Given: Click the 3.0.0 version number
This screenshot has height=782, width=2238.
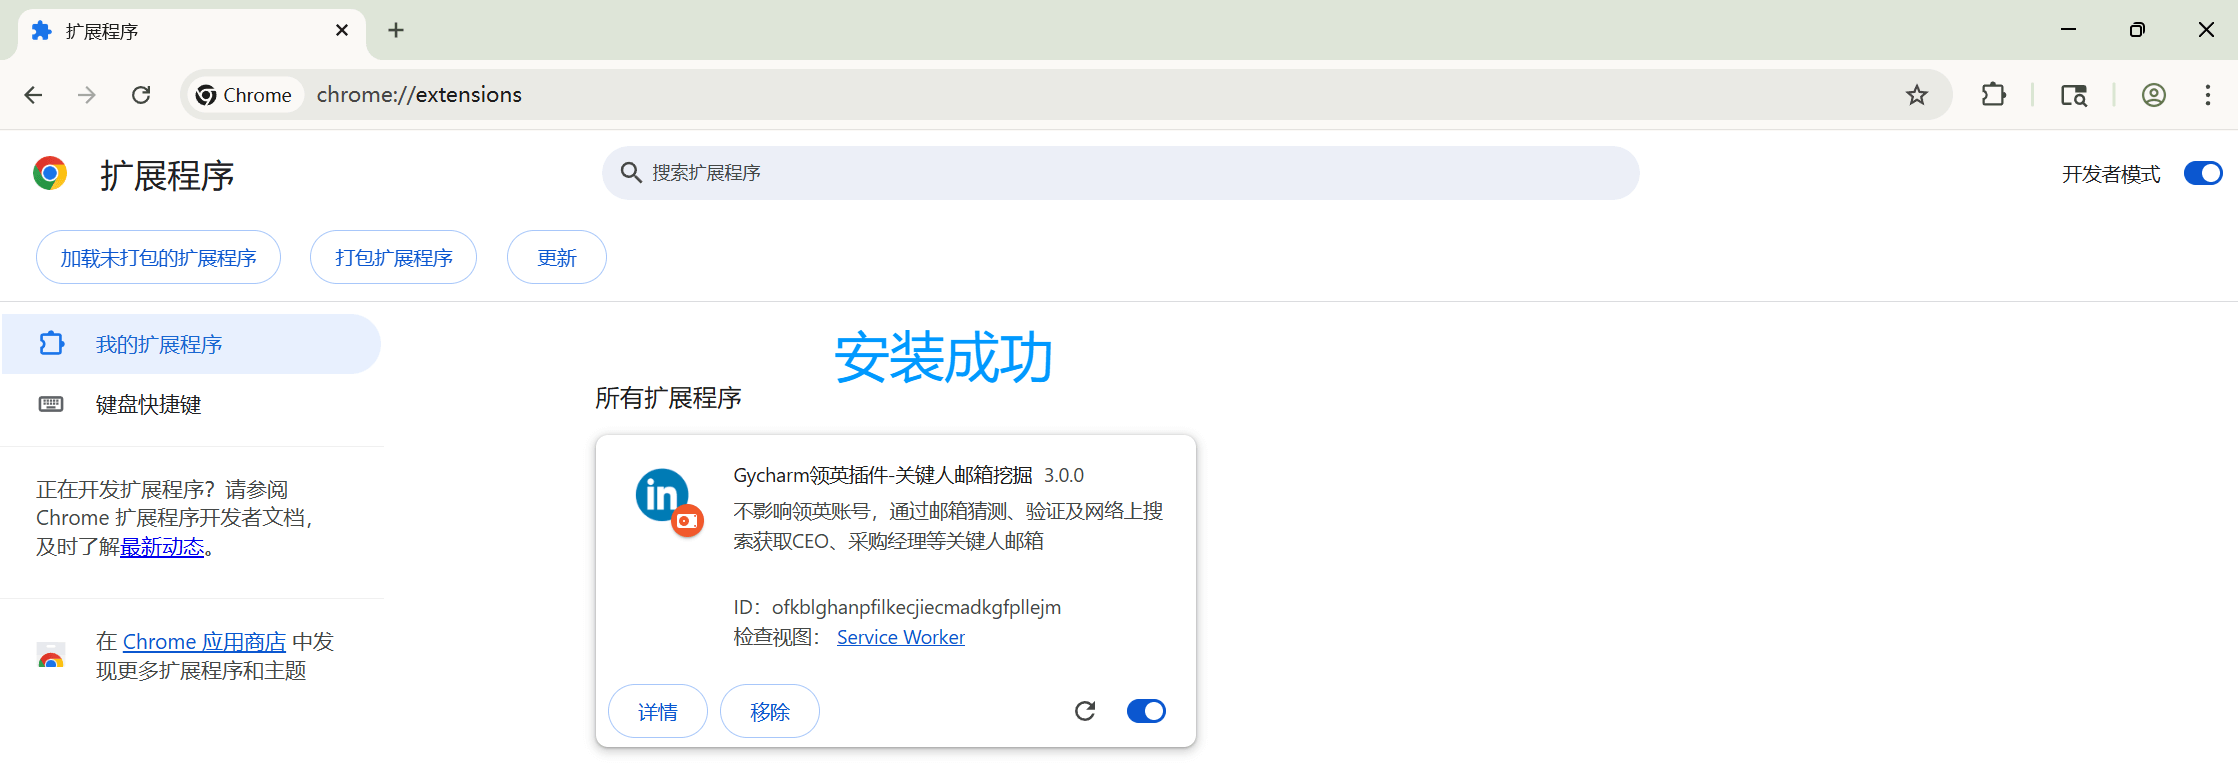Looking at the screenshot, I should pyautogui.click(x=1064, y=475).
